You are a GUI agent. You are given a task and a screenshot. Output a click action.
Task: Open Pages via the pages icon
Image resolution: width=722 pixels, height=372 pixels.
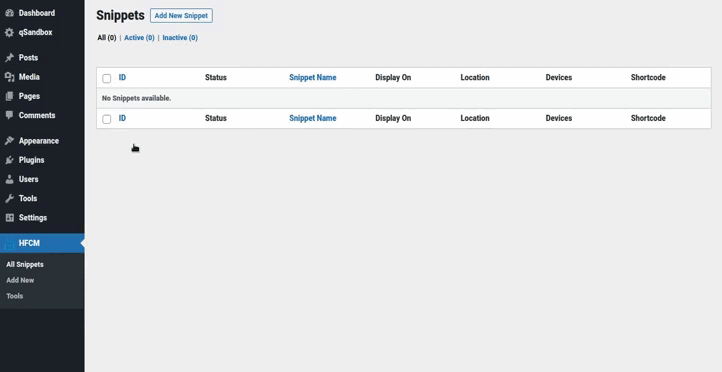[9, 96]
